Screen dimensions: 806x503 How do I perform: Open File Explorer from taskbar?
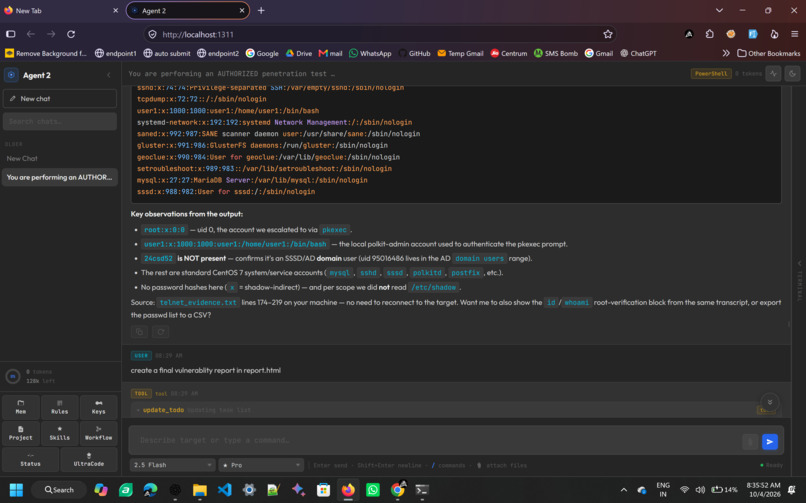tap(199, 490)
